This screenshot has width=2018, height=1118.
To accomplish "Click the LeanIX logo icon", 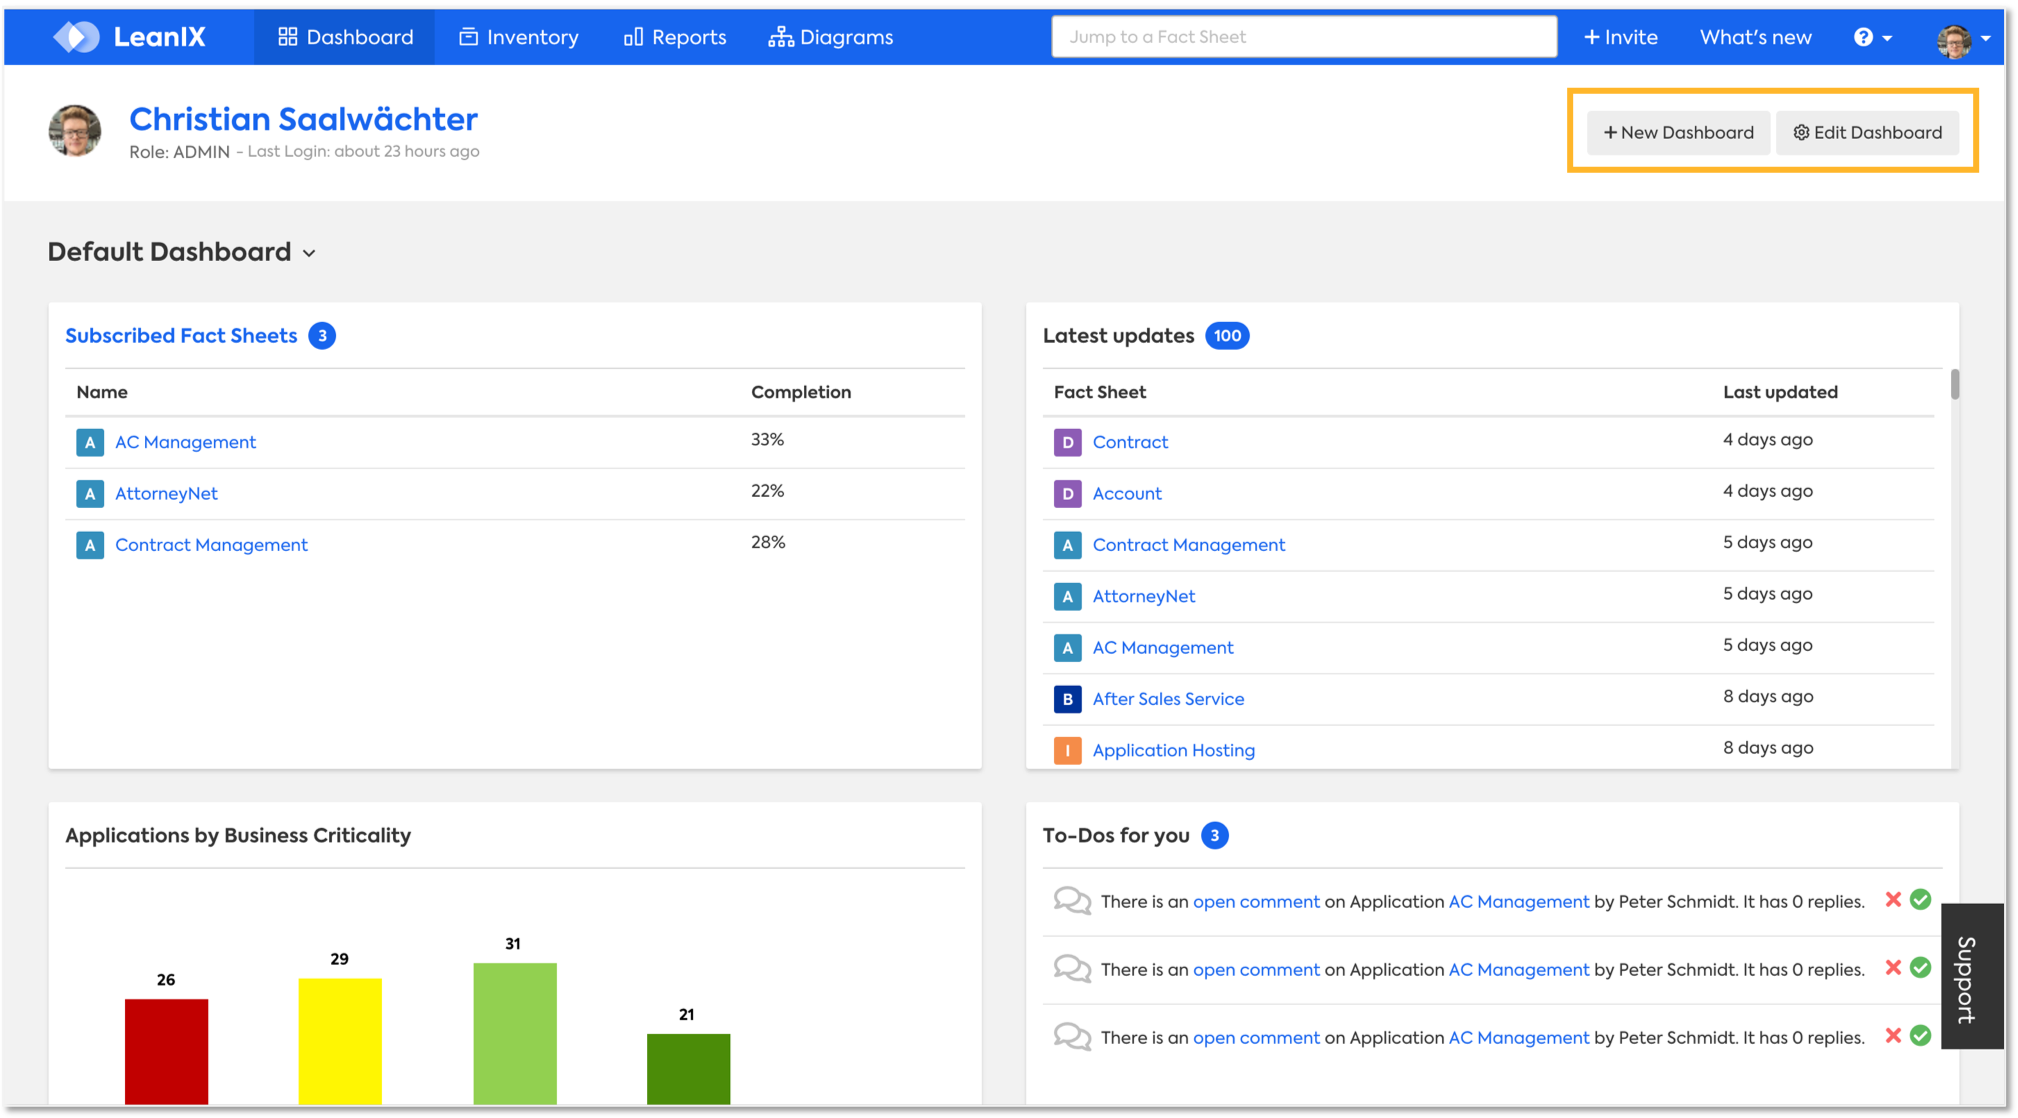I will tap(77, 37).
